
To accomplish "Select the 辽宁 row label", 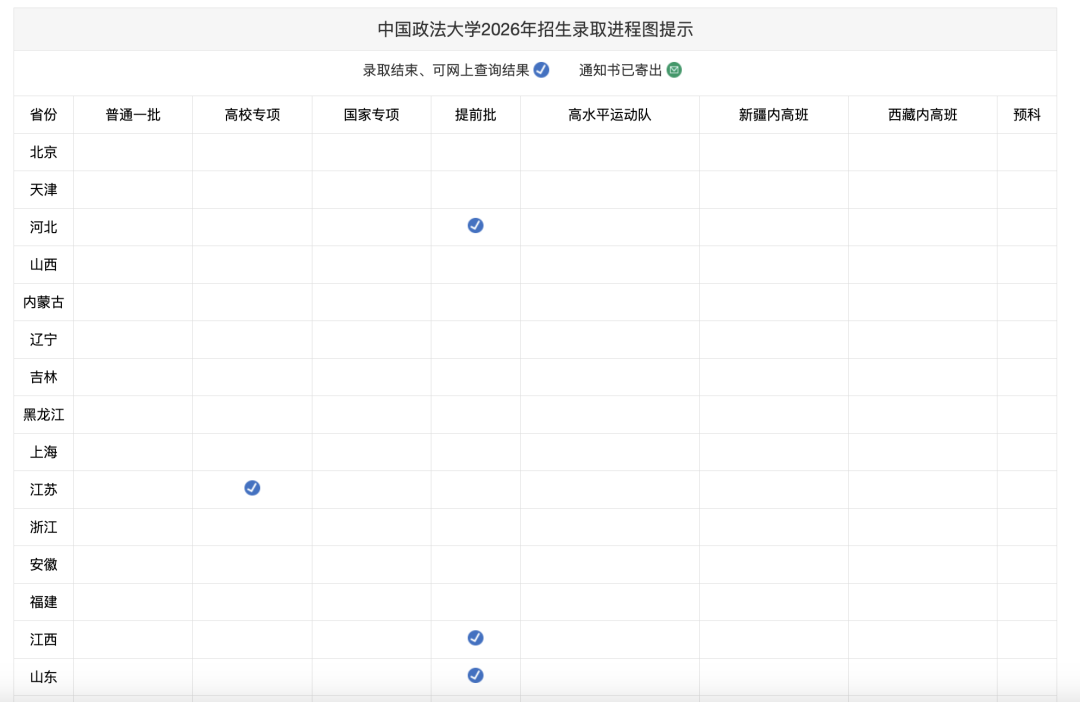I will 43,340.
